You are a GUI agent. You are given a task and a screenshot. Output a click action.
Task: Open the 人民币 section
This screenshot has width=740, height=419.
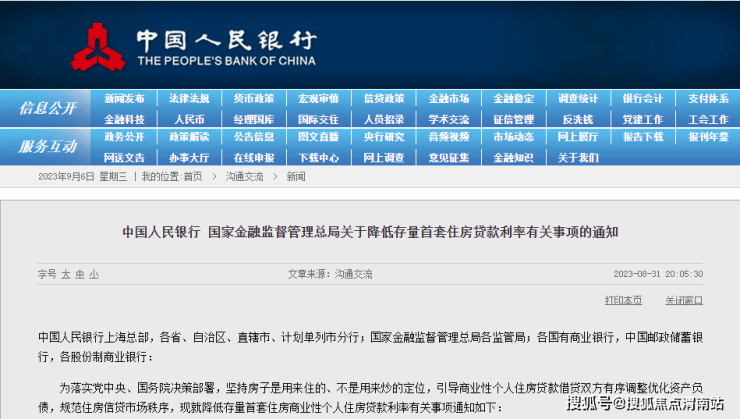coord(189,120)
